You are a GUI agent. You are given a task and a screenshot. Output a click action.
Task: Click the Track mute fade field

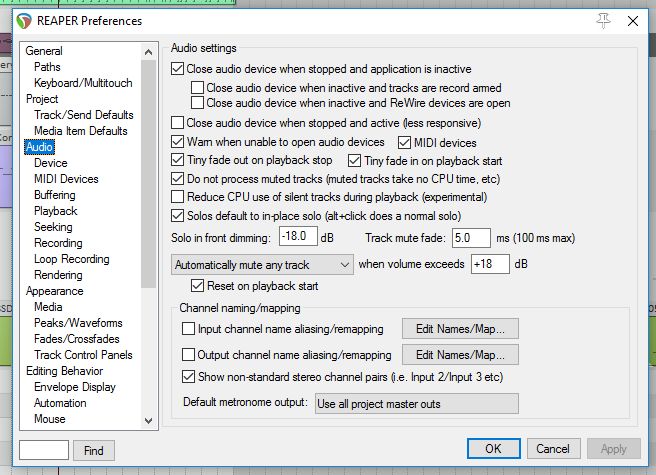coord(471,238)
